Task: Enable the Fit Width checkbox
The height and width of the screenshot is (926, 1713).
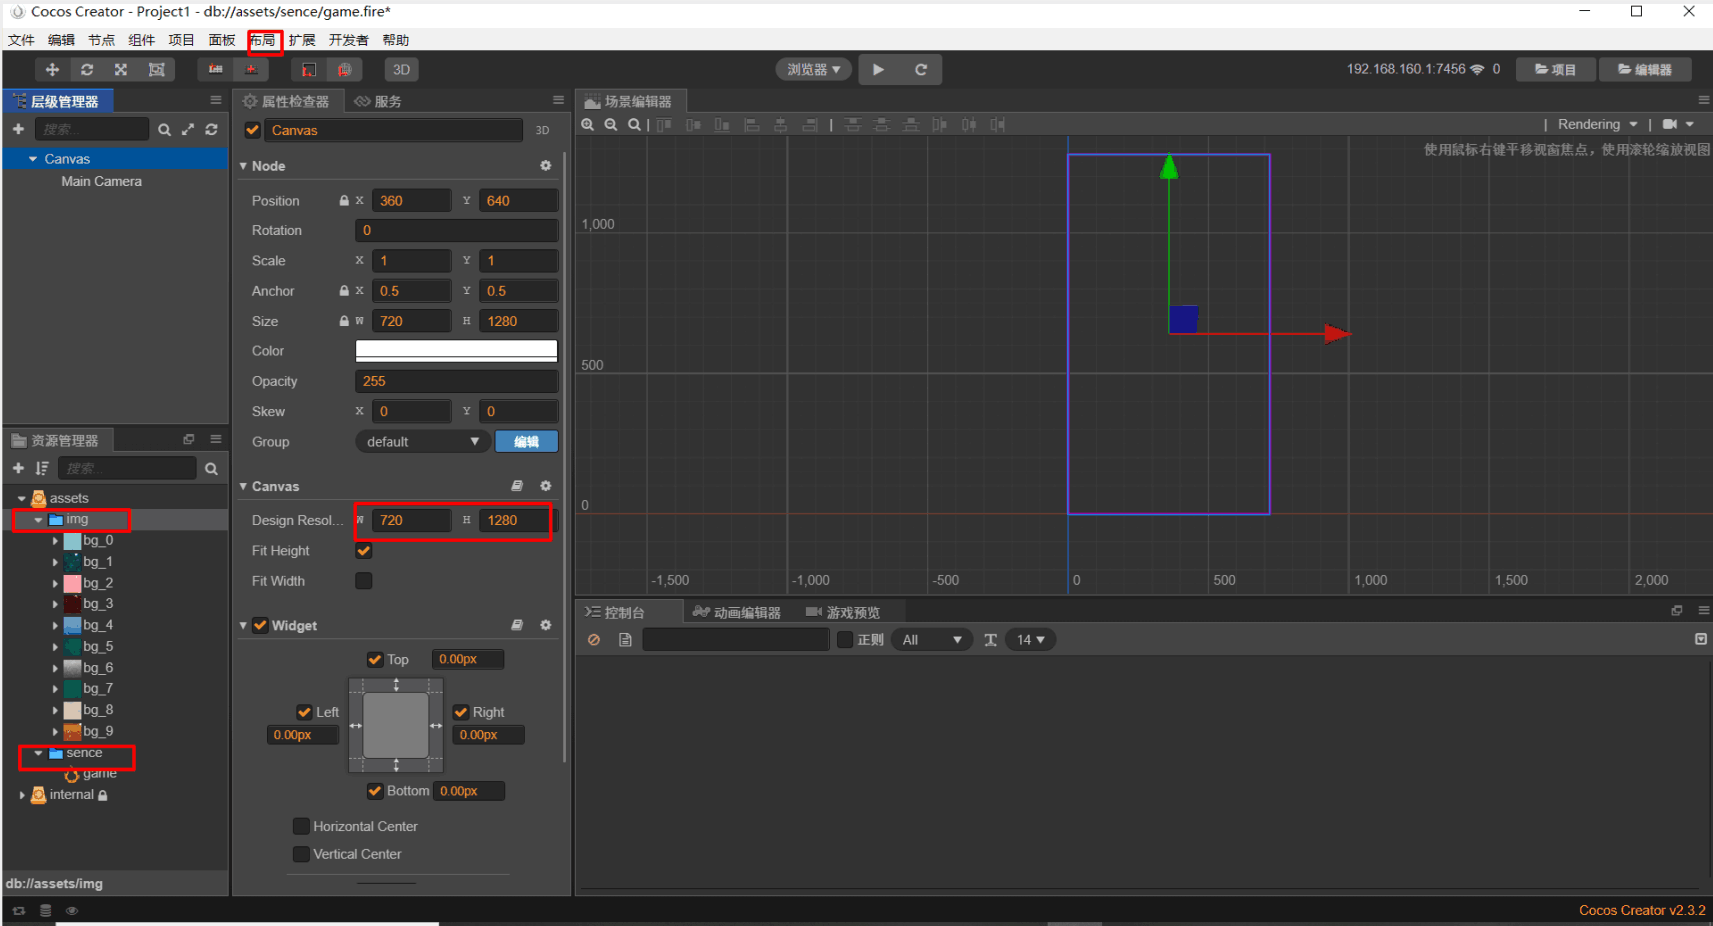Action: point(363,580)
